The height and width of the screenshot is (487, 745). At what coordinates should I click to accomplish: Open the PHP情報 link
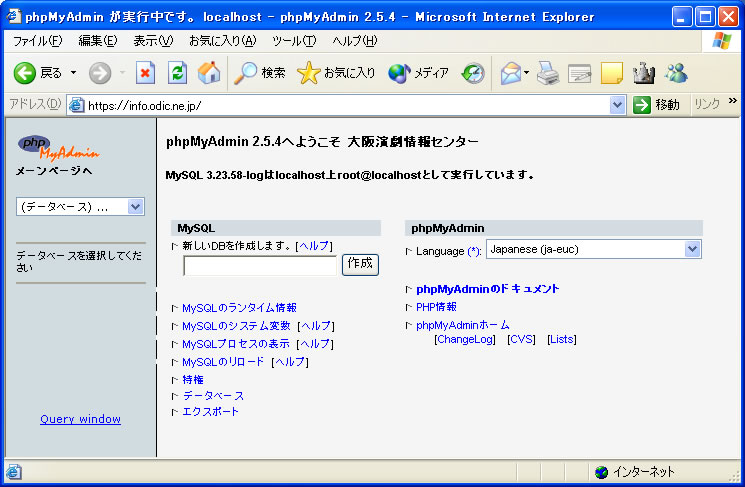[436, 307]
